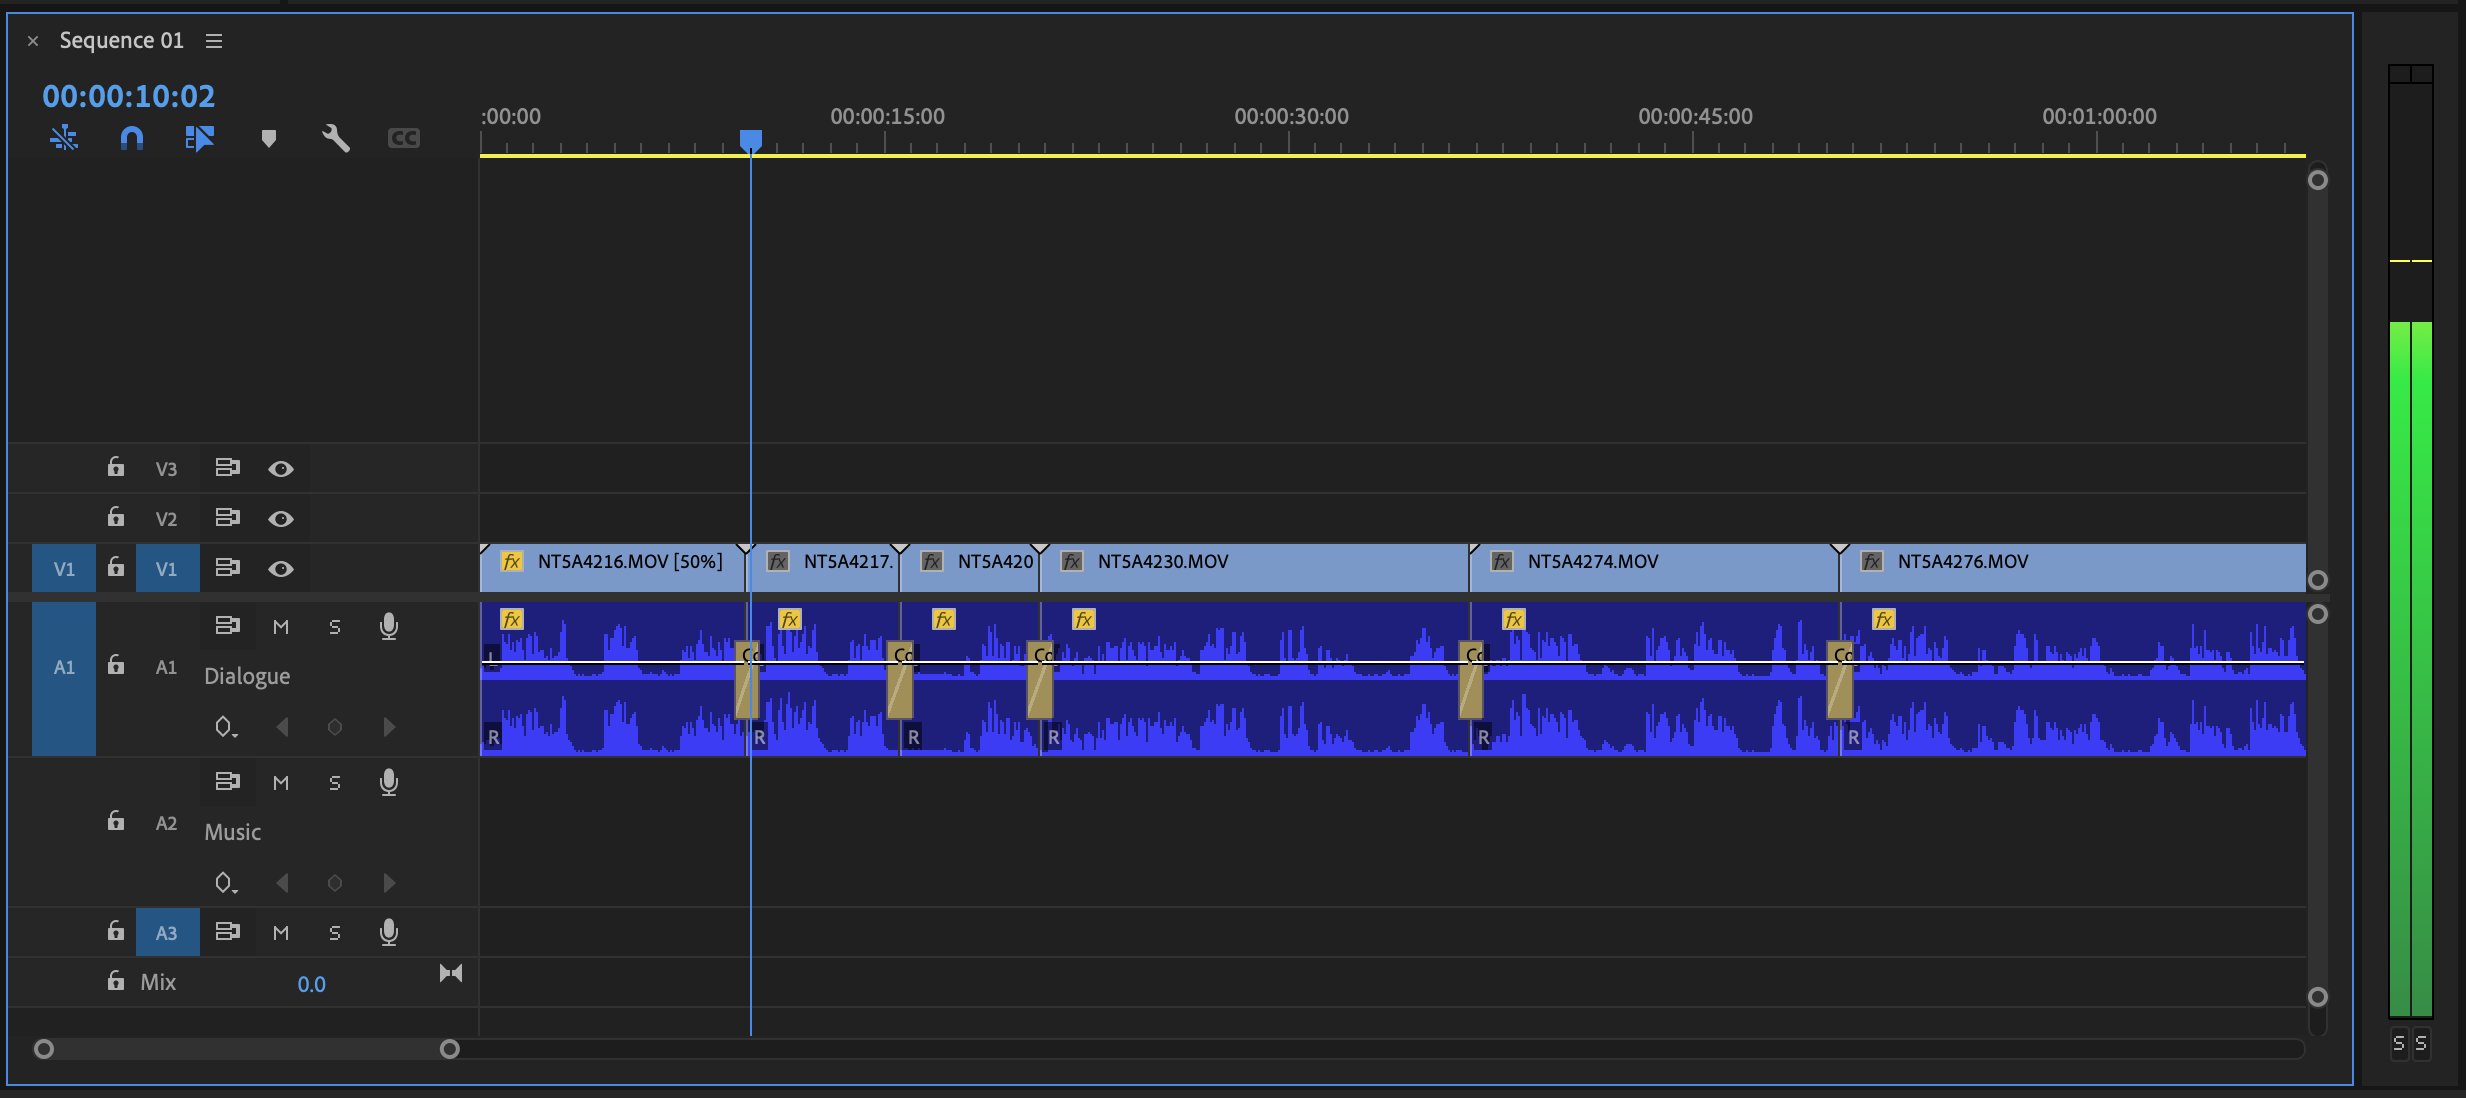Go to next keyframe on Music track

click(389, 883)
